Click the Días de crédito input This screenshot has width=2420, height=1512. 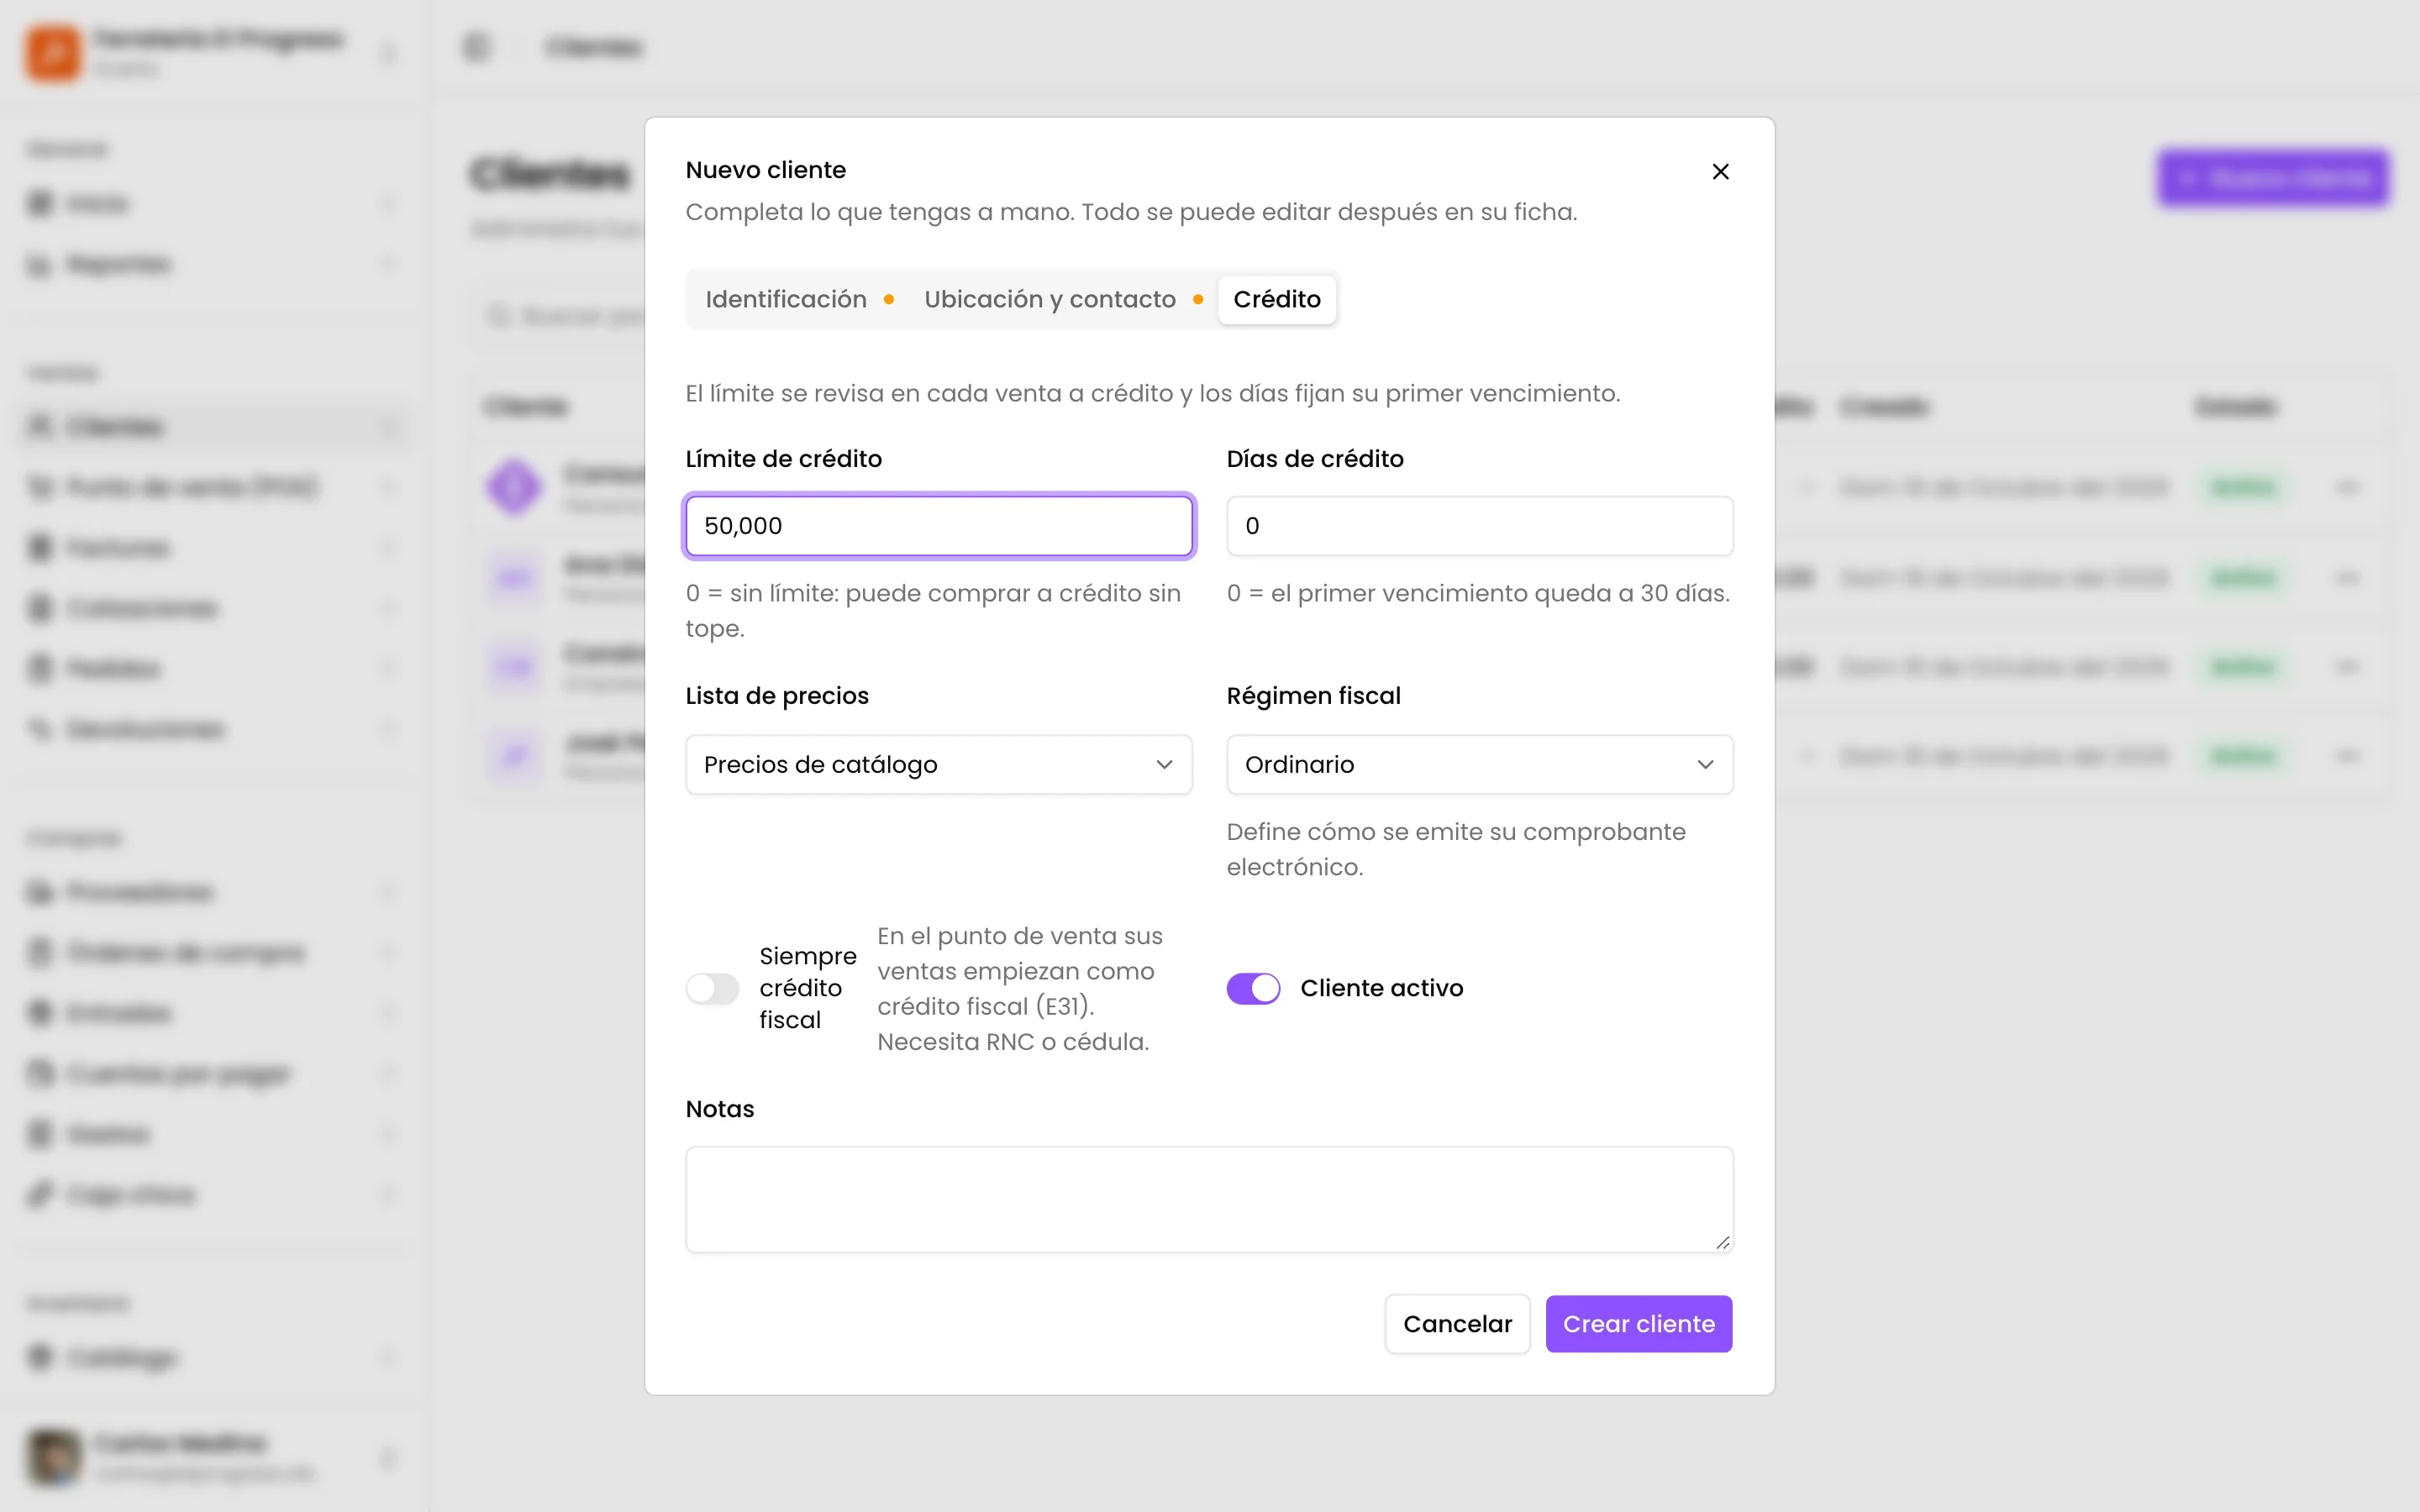(1480, 526)
